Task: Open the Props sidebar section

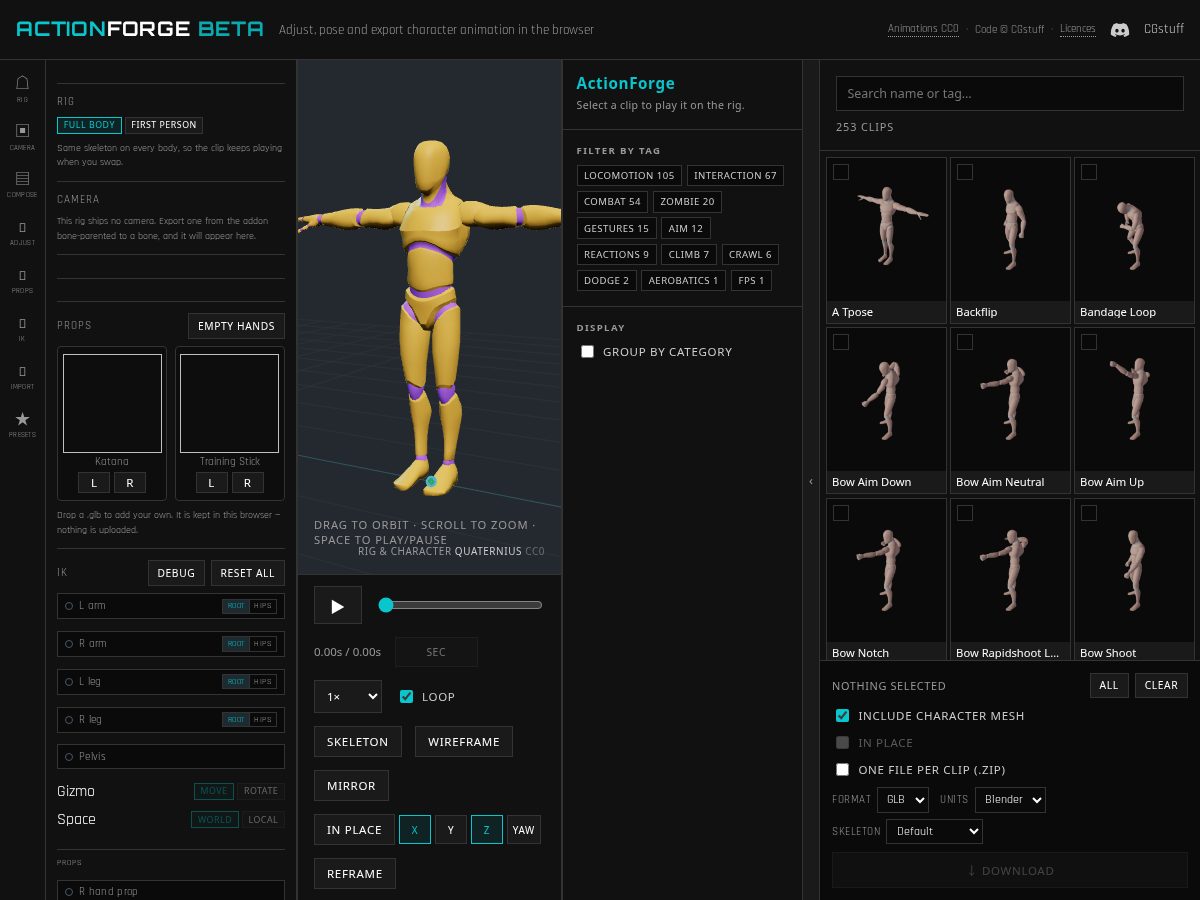Action: click(x=22, y=280)
